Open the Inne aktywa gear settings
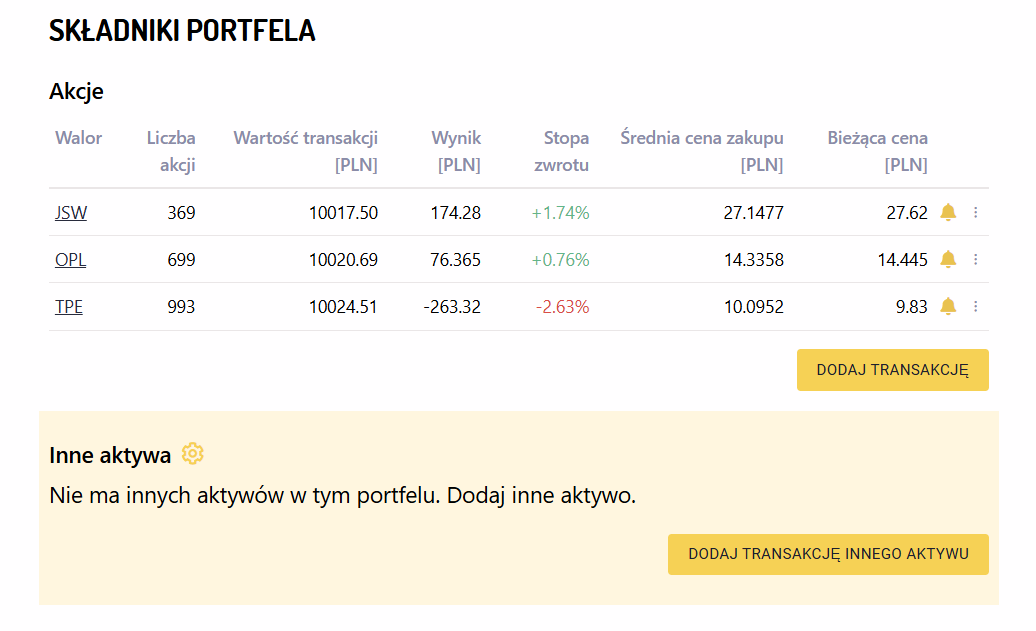 (x=193, y=454)
